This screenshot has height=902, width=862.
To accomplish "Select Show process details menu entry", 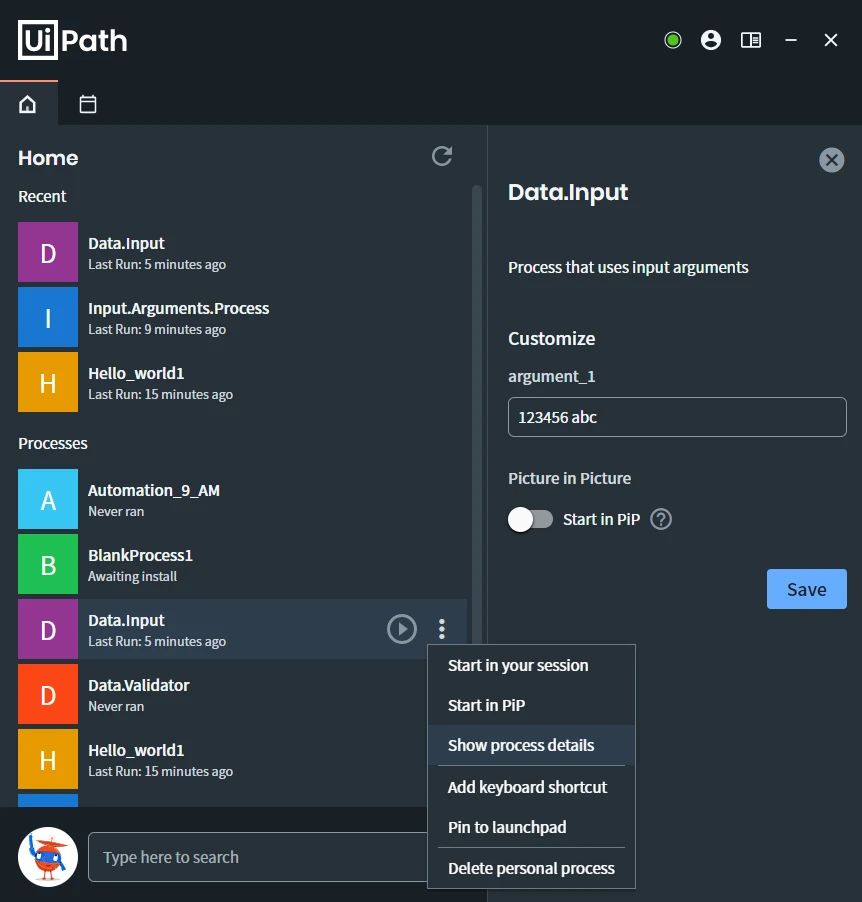I will click(x=531, y=745).
